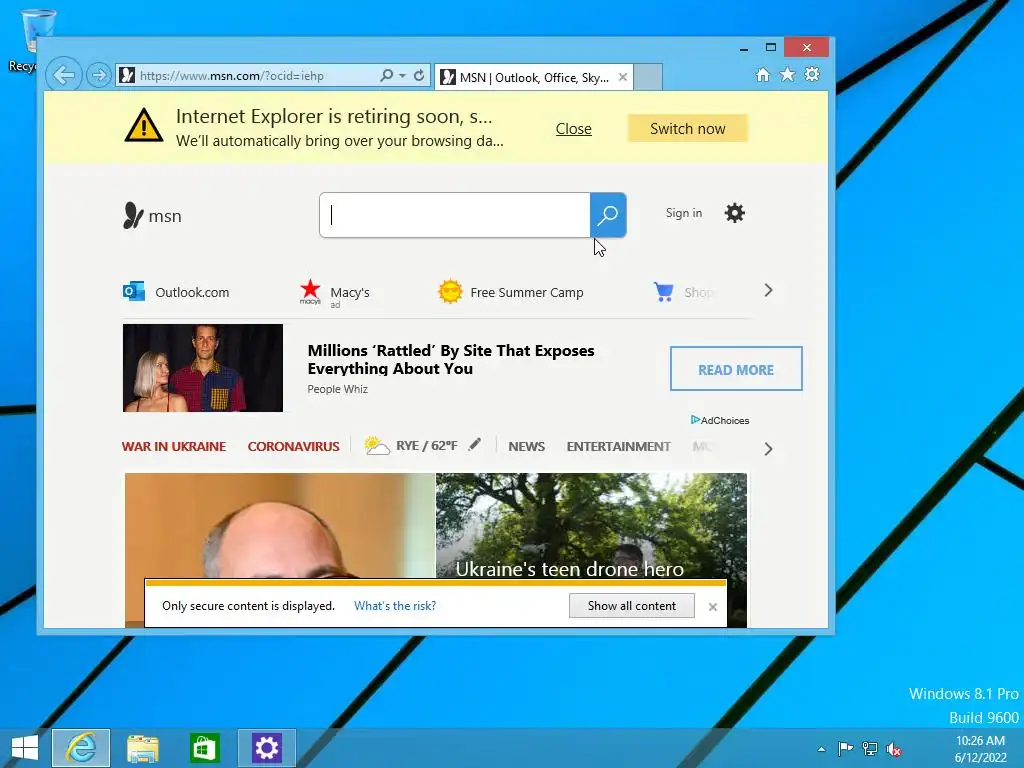
Task: Click the shopping cart icon
Action: click(664, 291)
